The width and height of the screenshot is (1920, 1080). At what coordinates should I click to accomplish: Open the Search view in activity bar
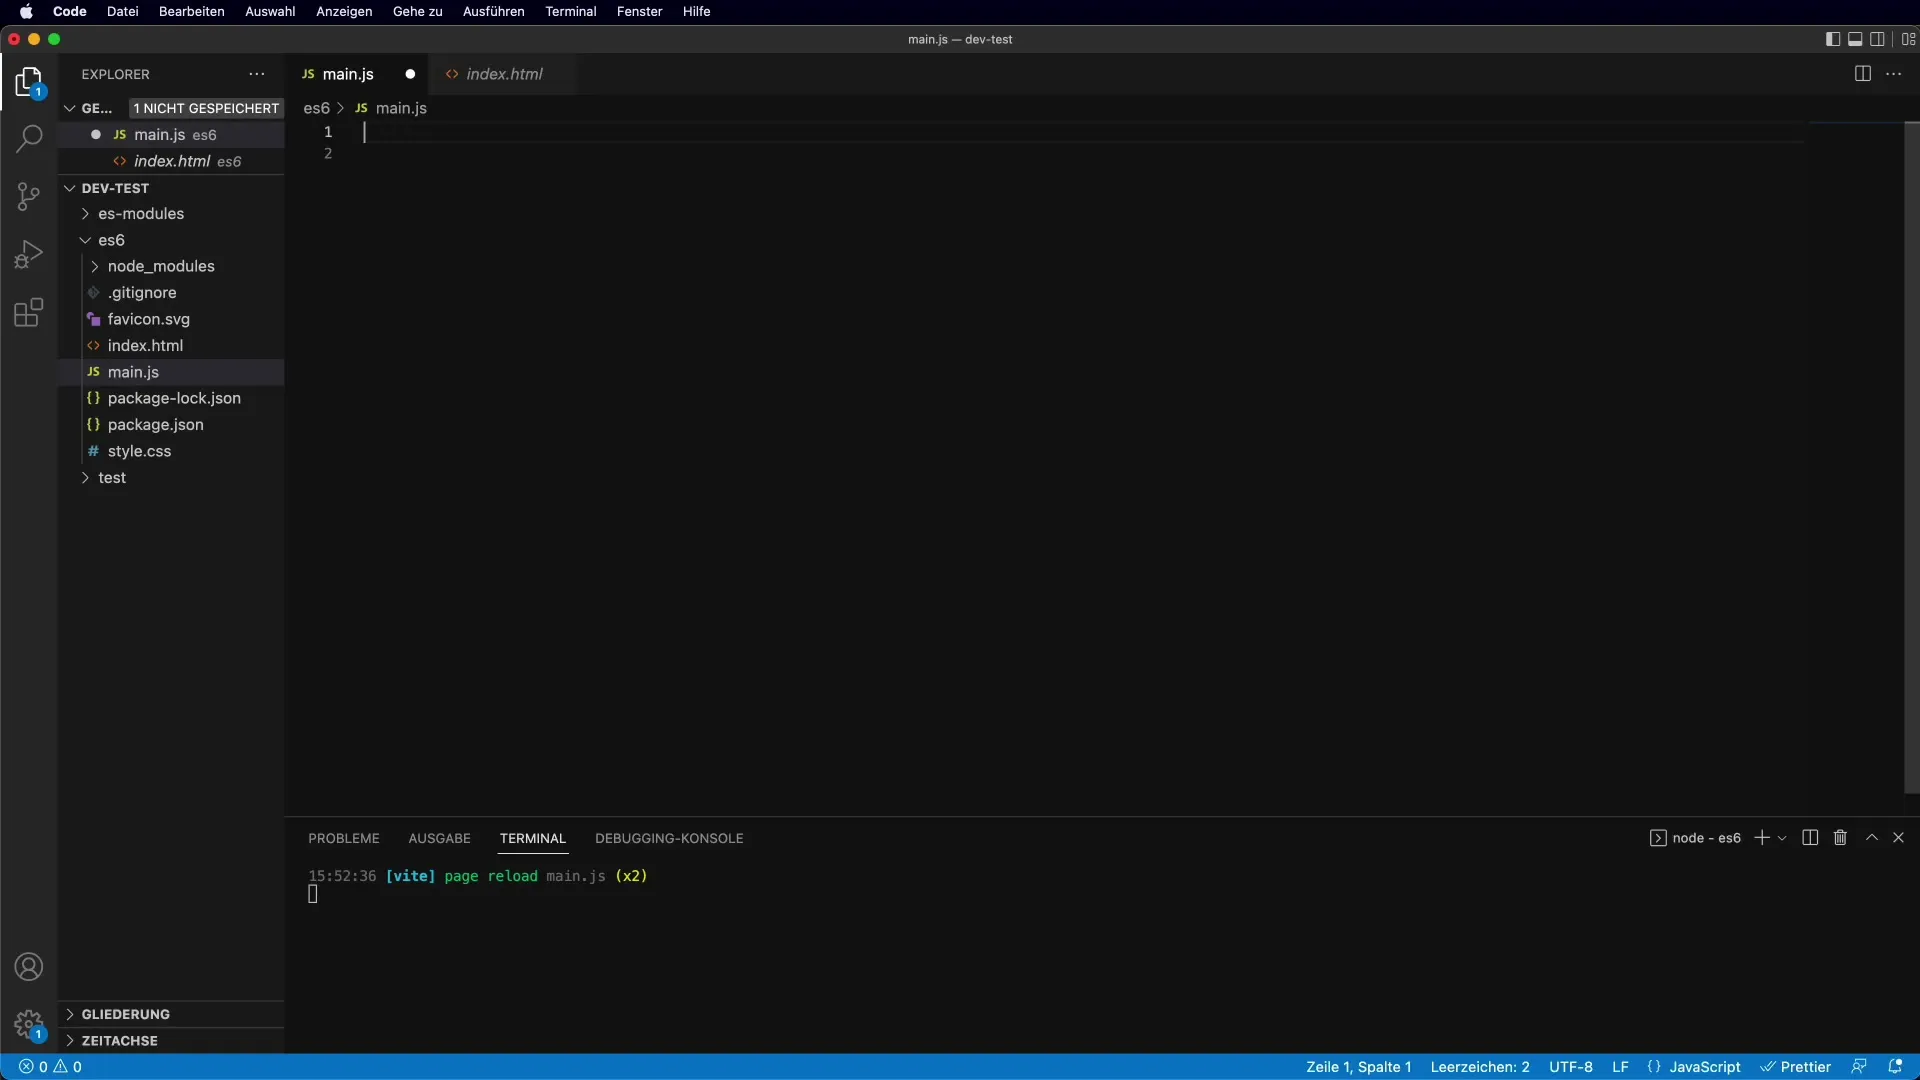[29, 138]
